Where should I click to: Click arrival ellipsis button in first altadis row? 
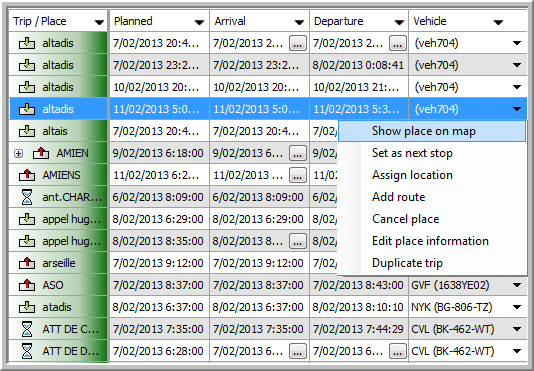[298, 43]
